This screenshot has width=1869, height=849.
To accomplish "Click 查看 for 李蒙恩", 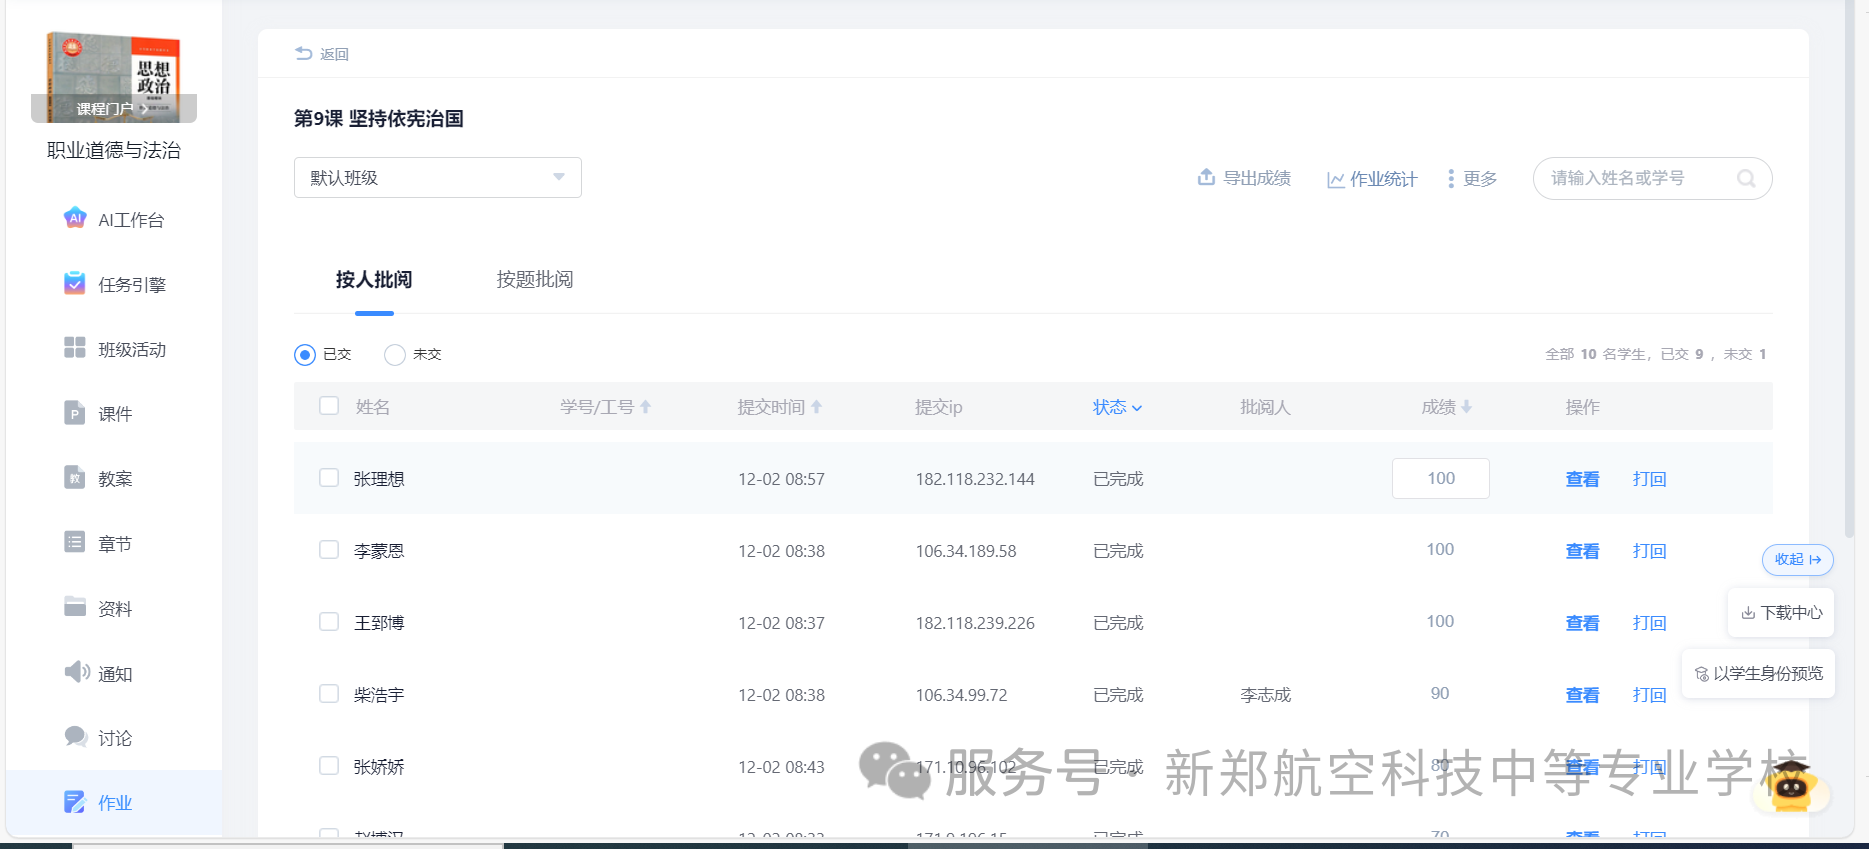I will [1582, 551].
